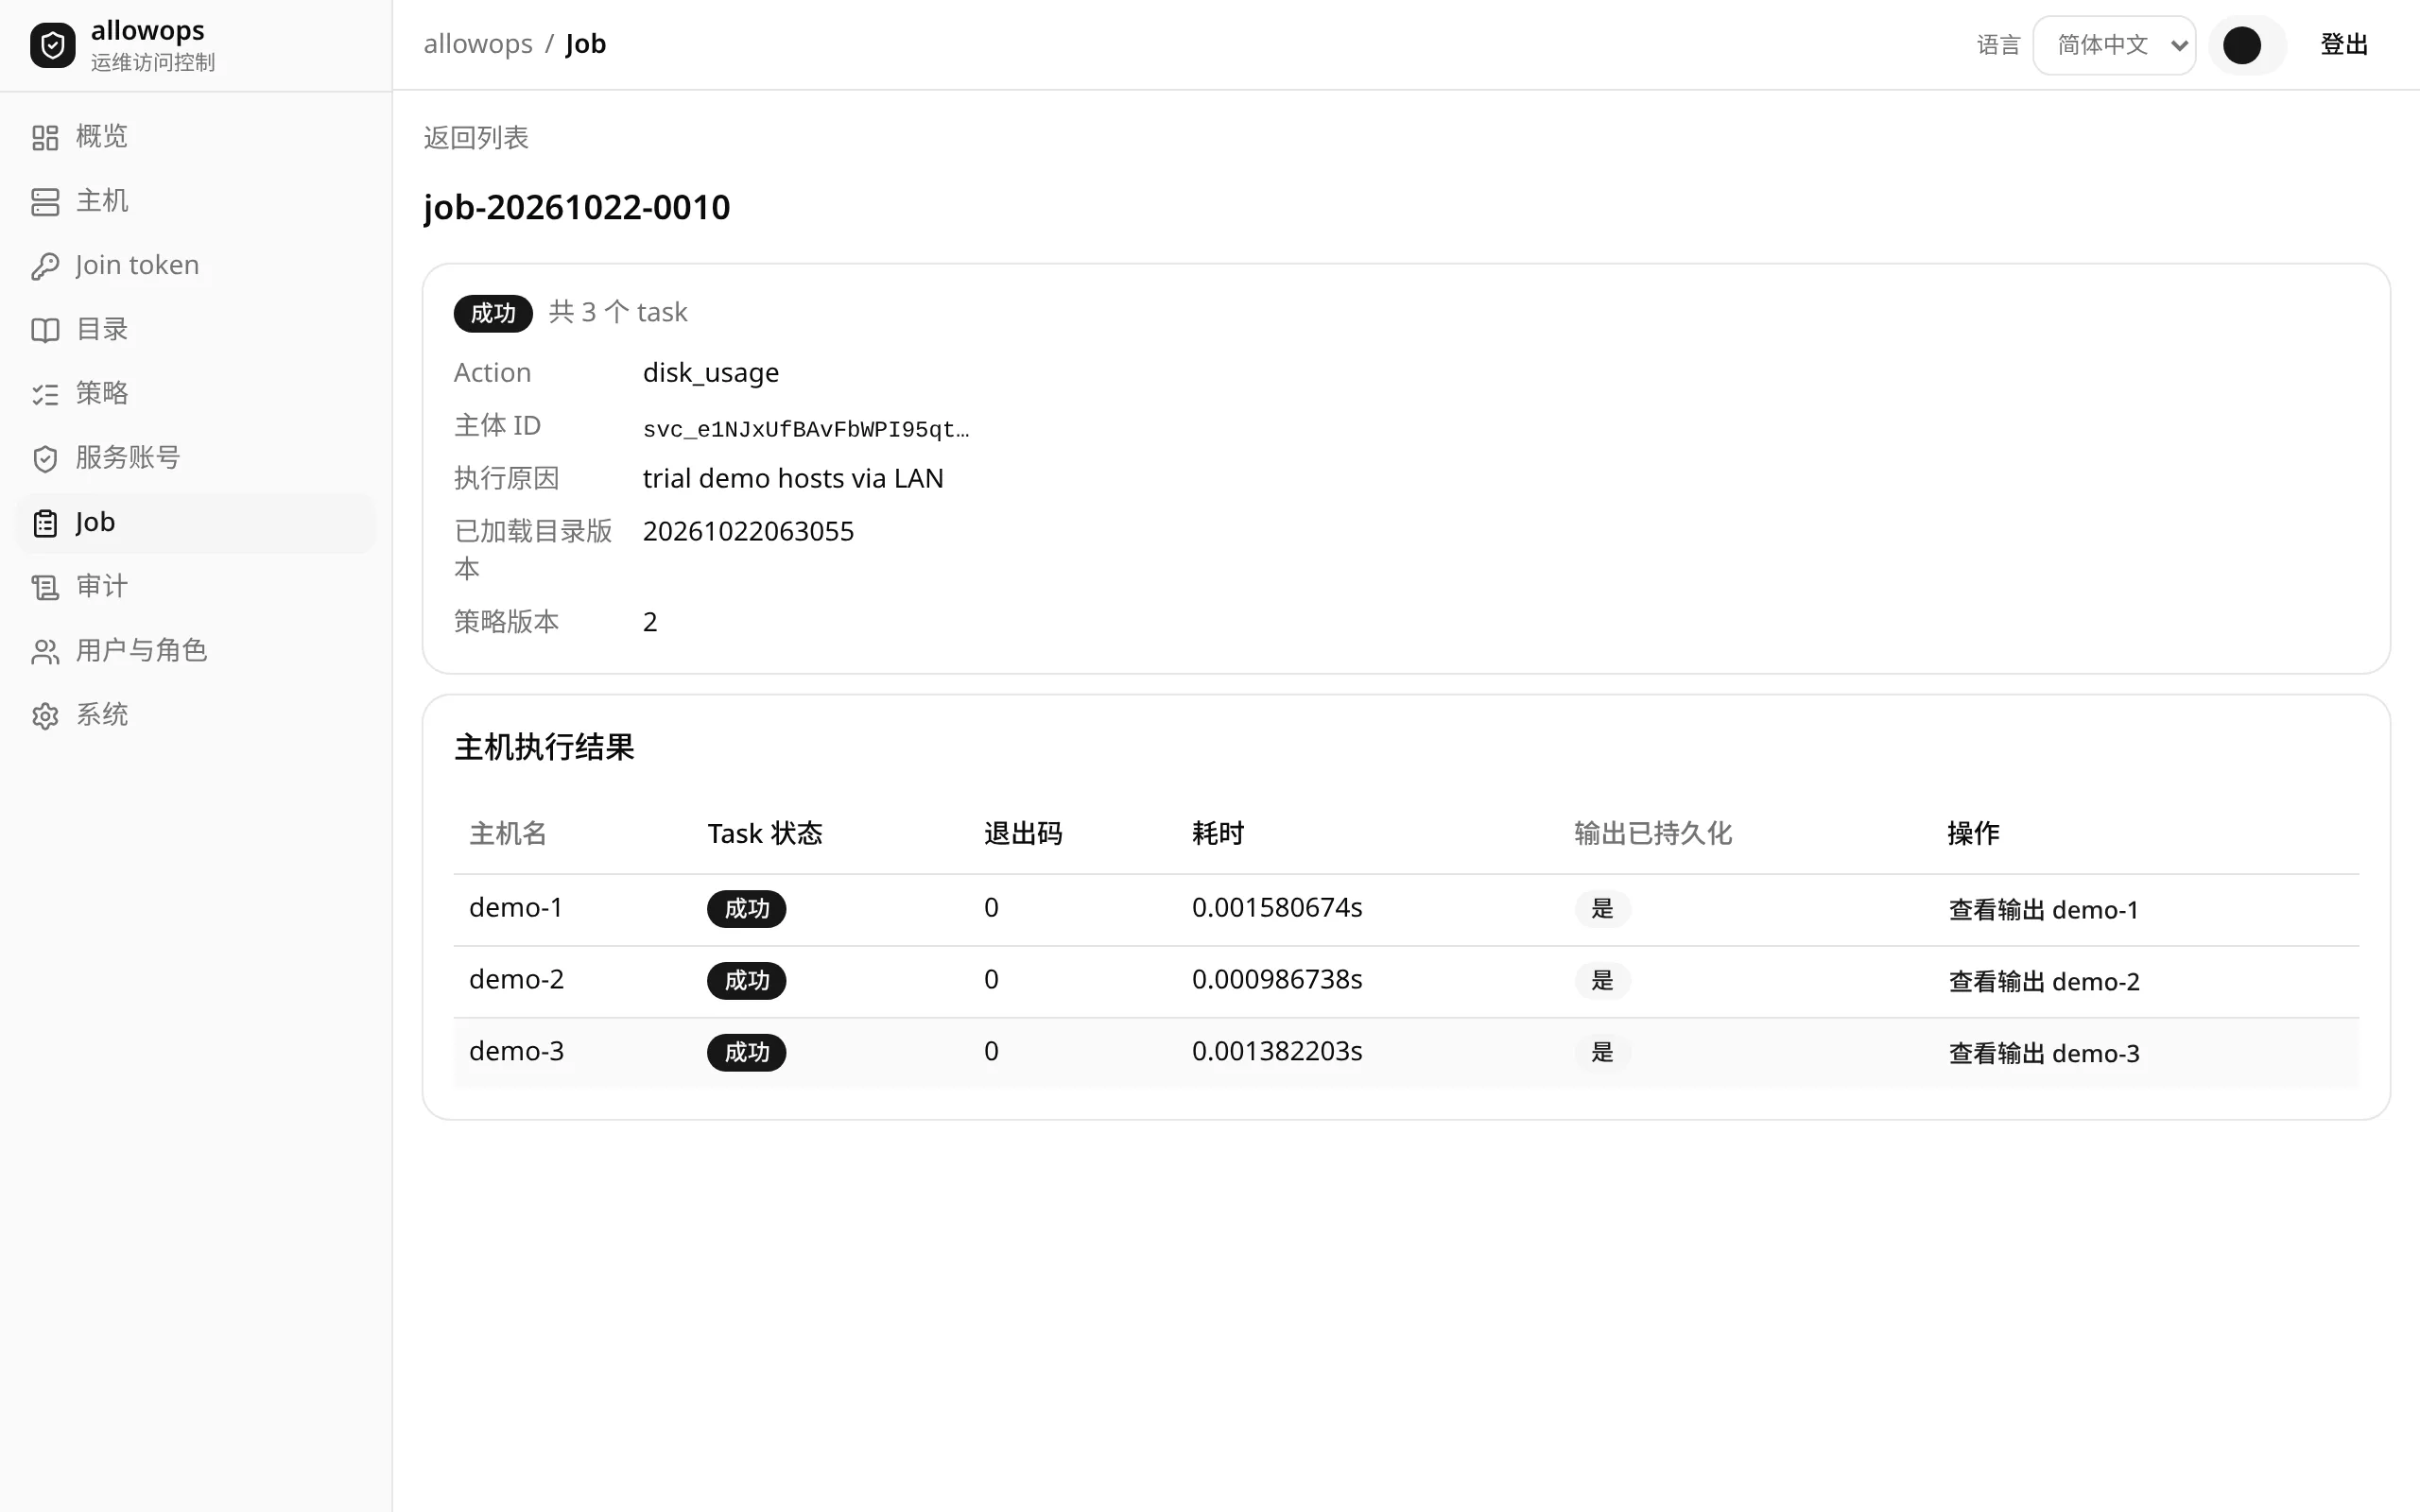Image resolution: width=2420 pixels, height=1512 pixels.
Task: Click the 是 badge in demo-3 row
Action: [1602, 1053]
